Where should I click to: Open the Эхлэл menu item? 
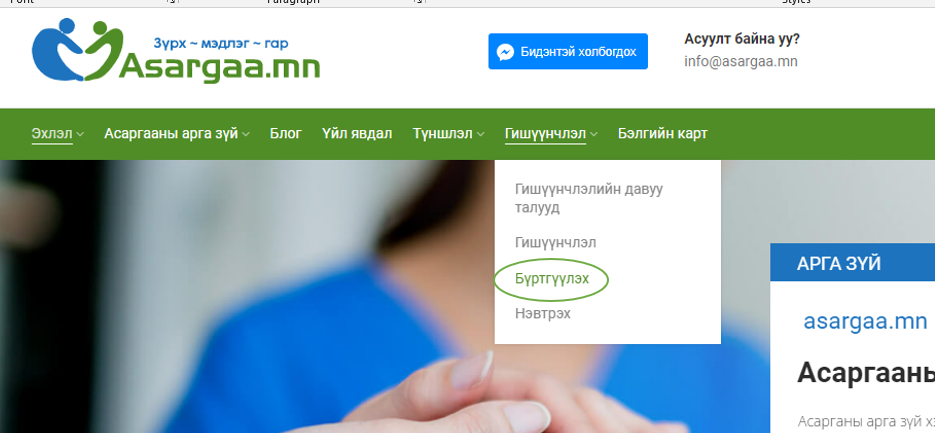coord(52,134)
